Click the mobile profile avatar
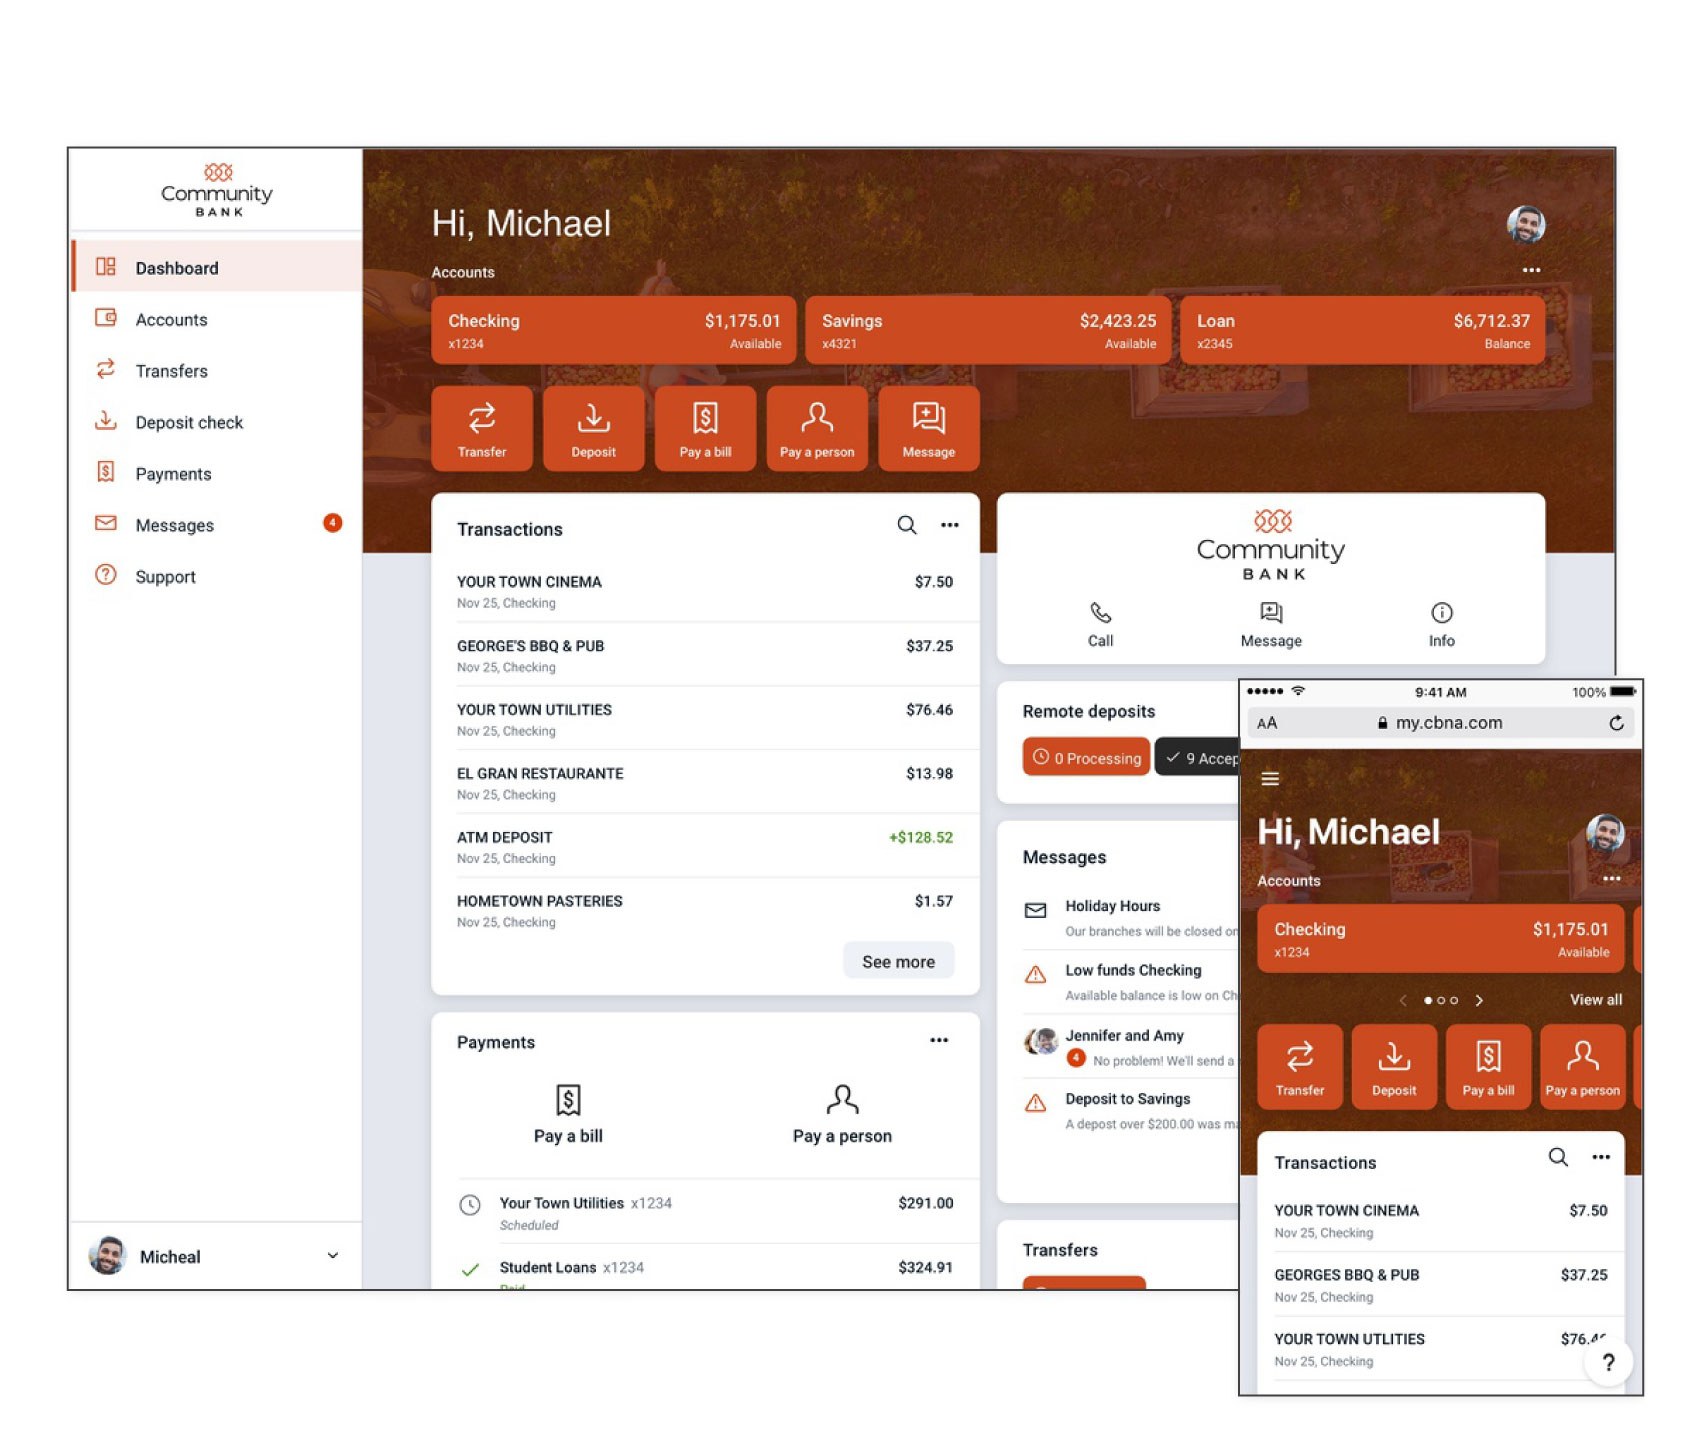This screenshot has width=1701, height=1451. point(1605,832)
